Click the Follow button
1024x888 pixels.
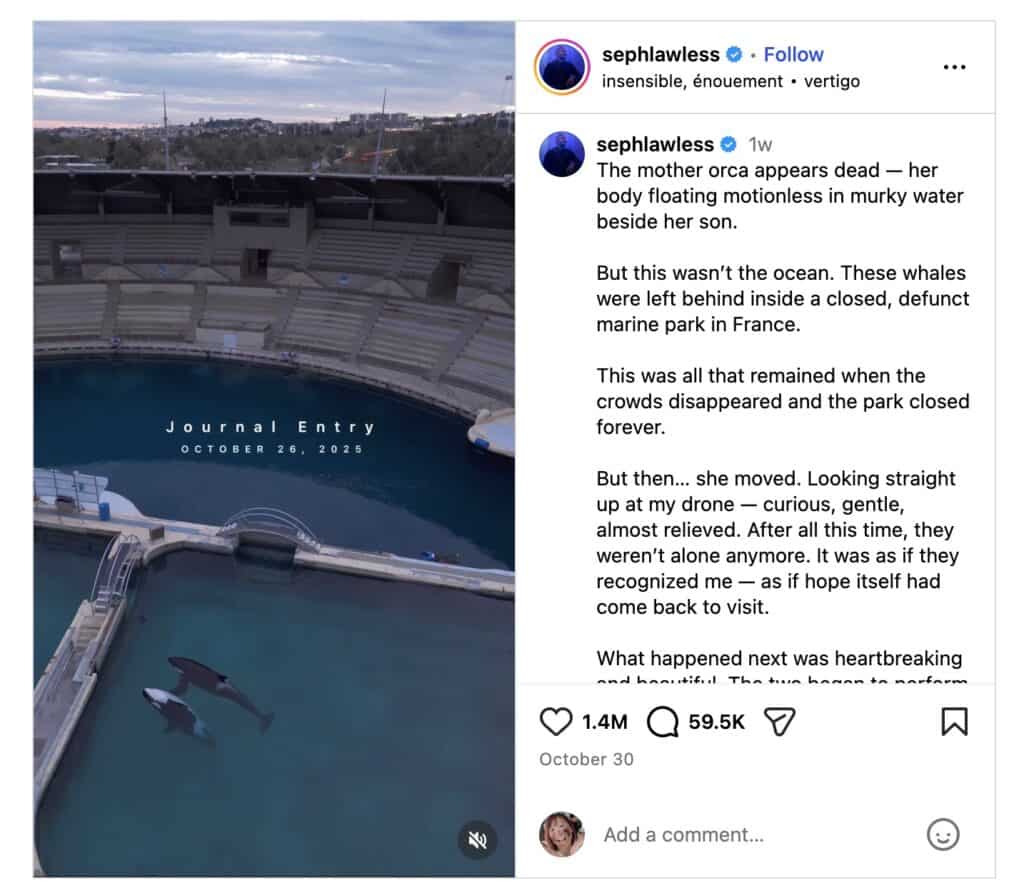tap(793, 54)
